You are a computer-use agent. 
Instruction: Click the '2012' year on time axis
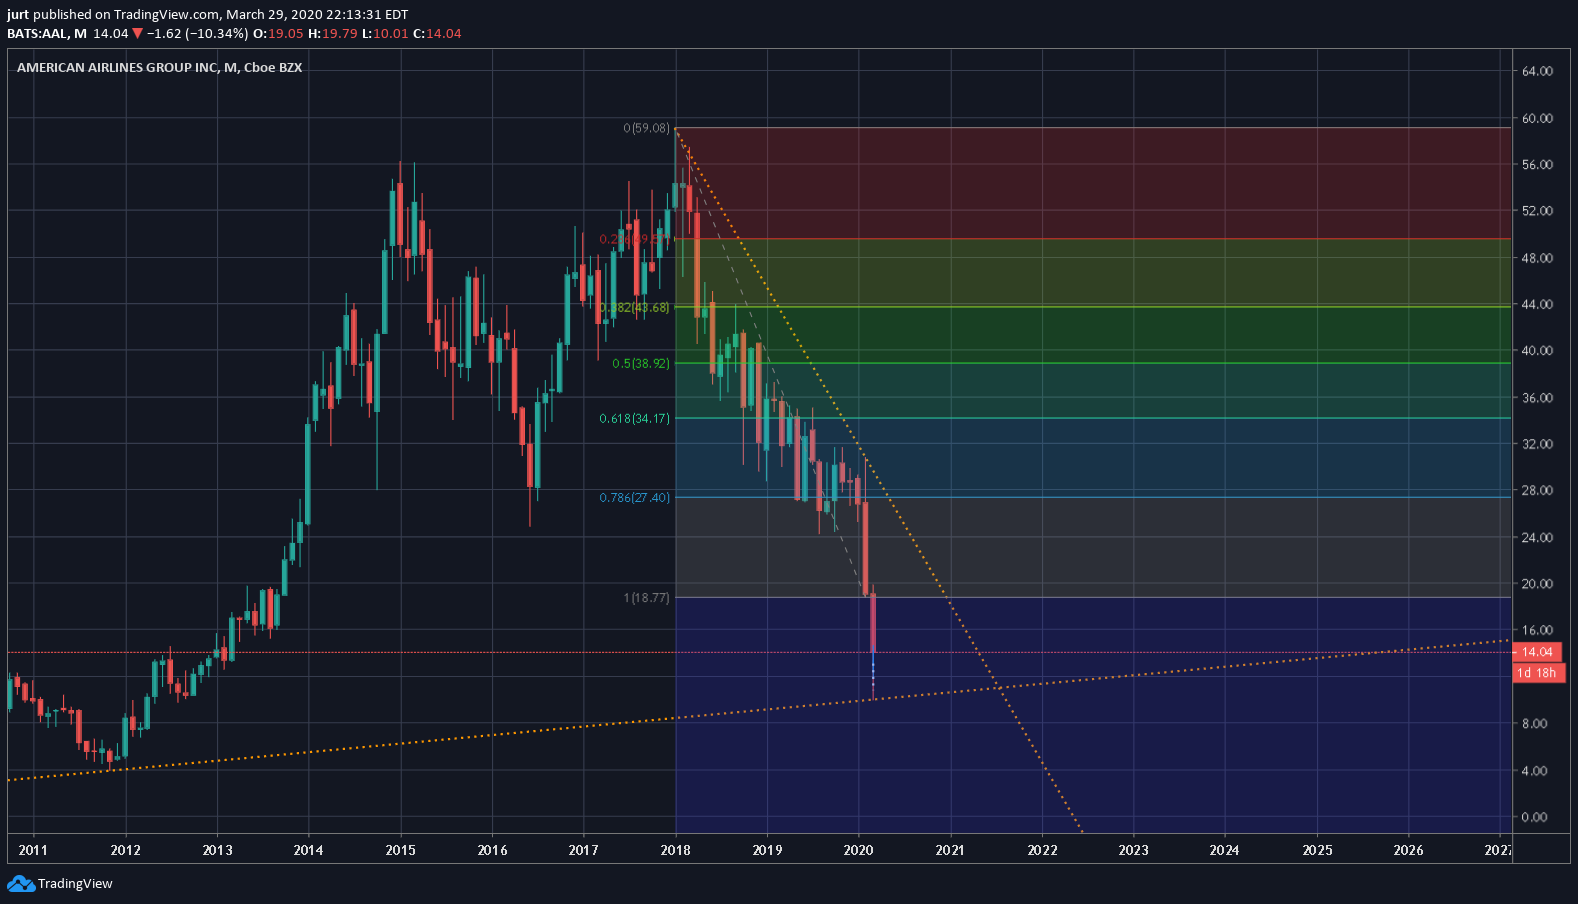[125, 850]
